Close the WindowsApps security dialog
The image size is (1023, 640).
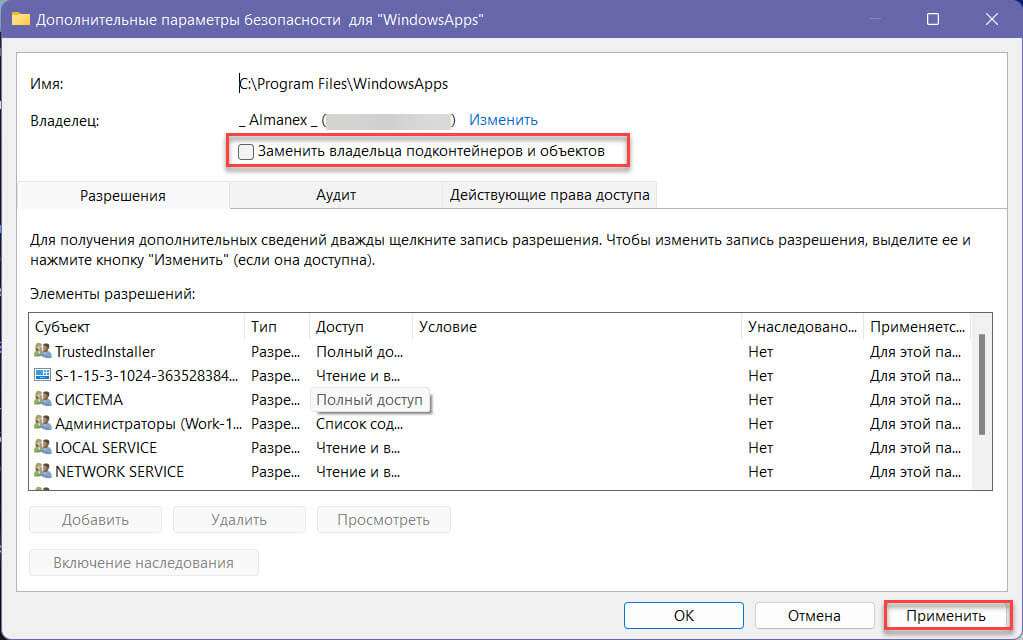click(992, 19)
